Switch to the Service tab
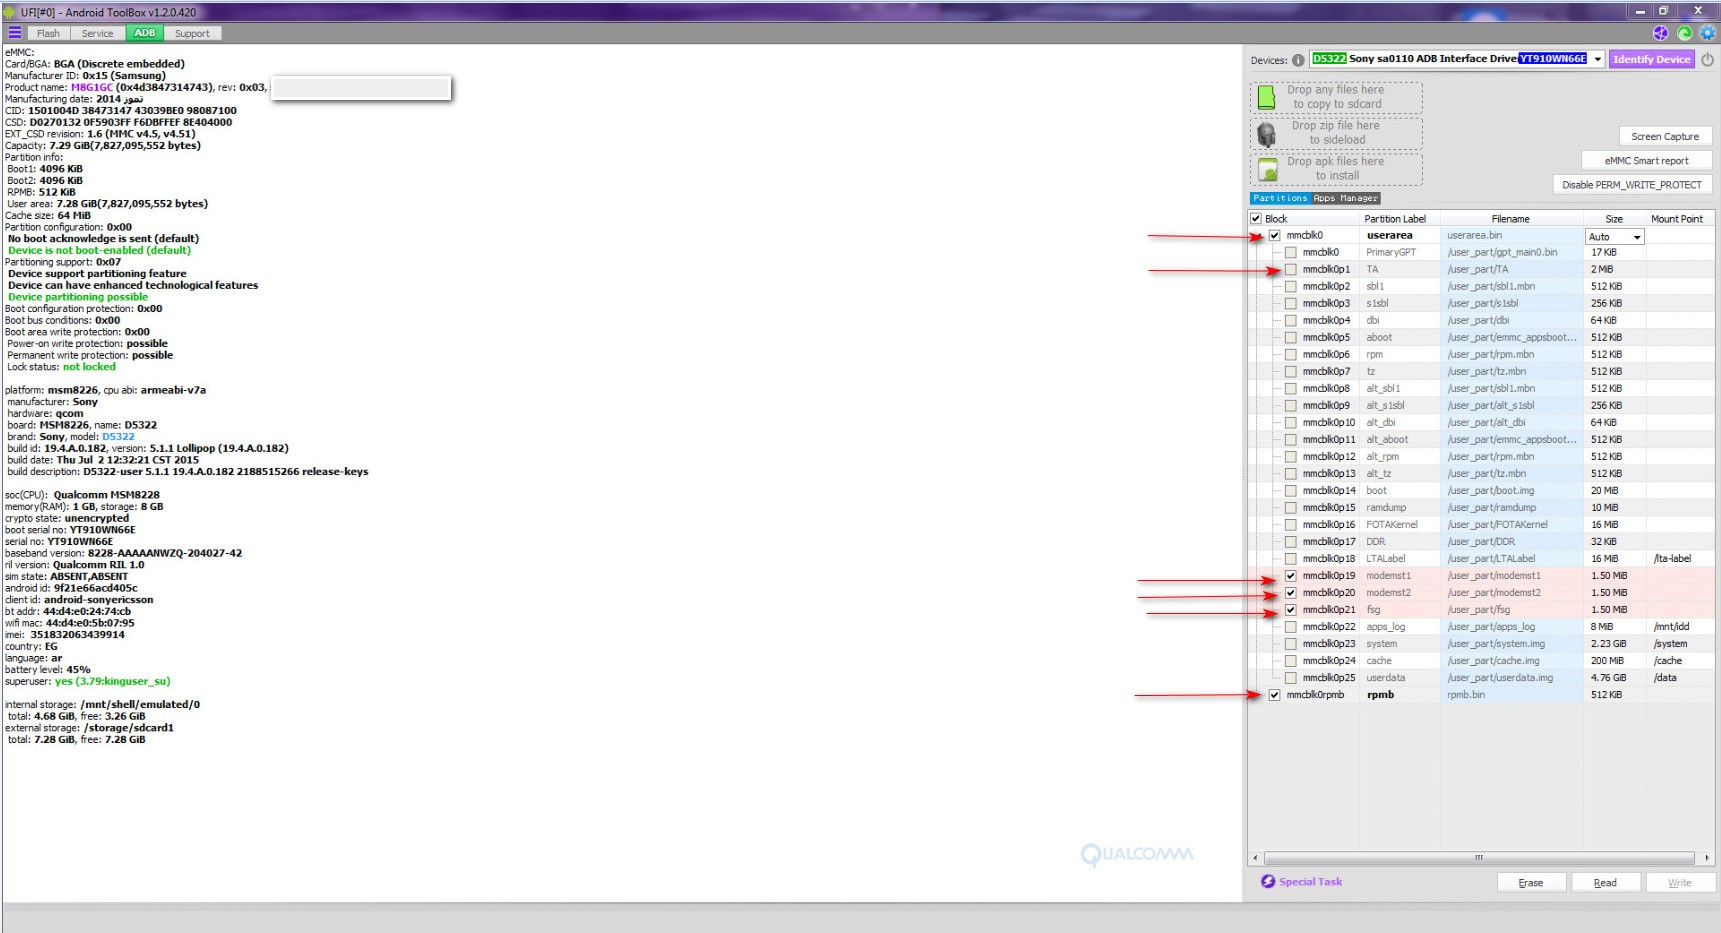This screenshot has height=933, width=1721. 97,33
